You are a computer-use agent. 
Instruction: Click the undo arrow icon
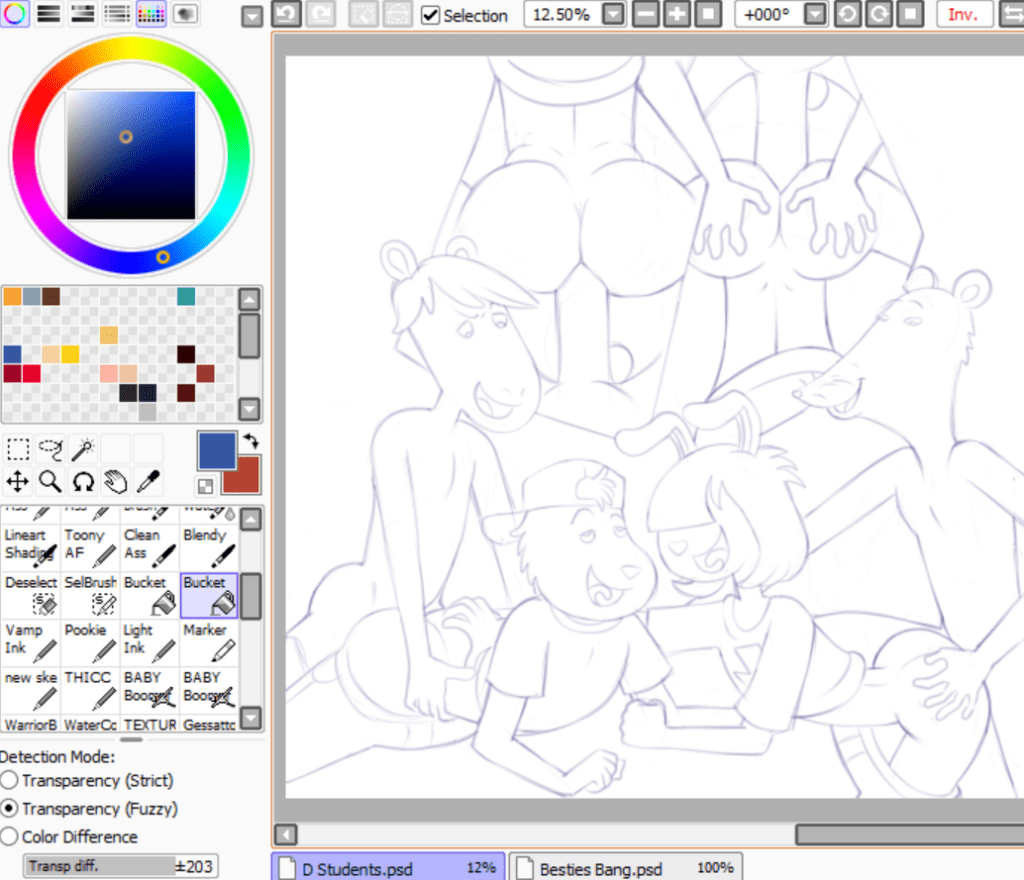pyautogui.click(x=286, y=15)
